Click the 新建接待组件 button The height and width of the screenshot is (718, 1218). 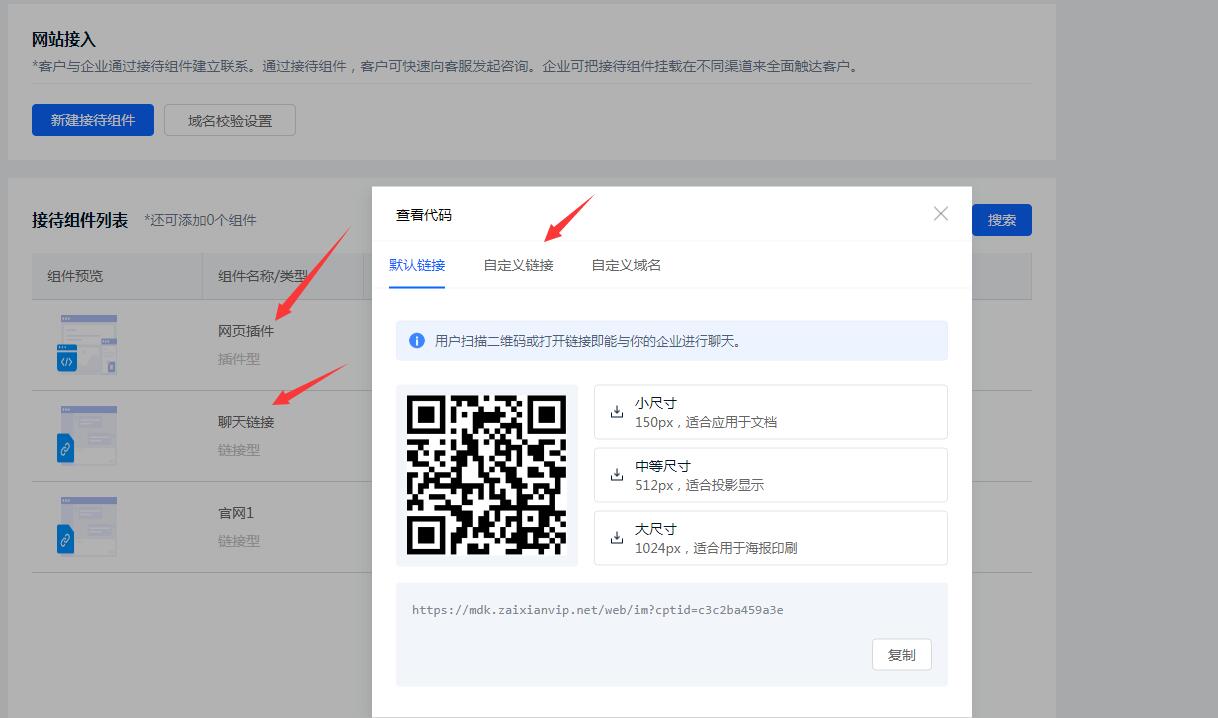tap(93, 120)
